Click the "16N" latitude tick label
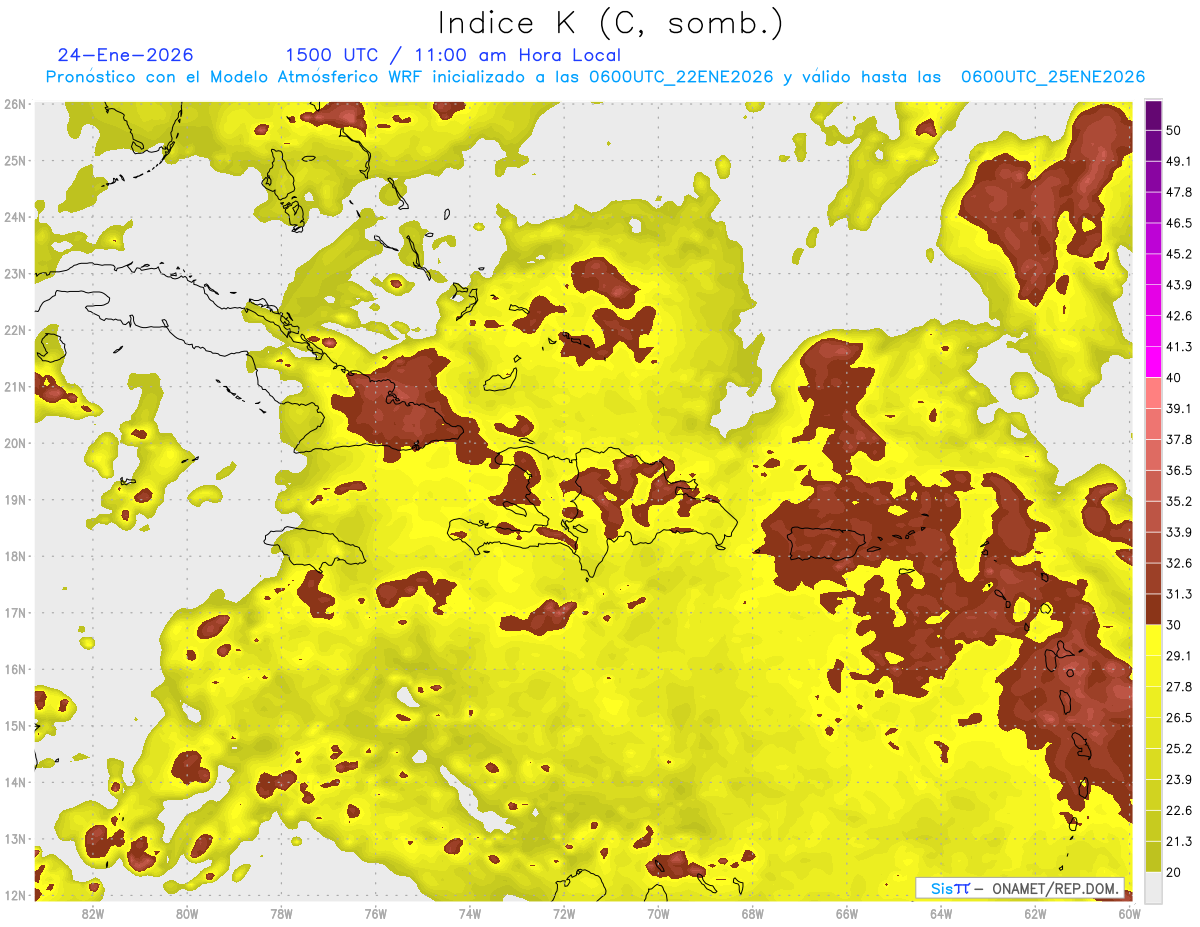Screen dimensions: 1200x927 [x=14, y=669]
